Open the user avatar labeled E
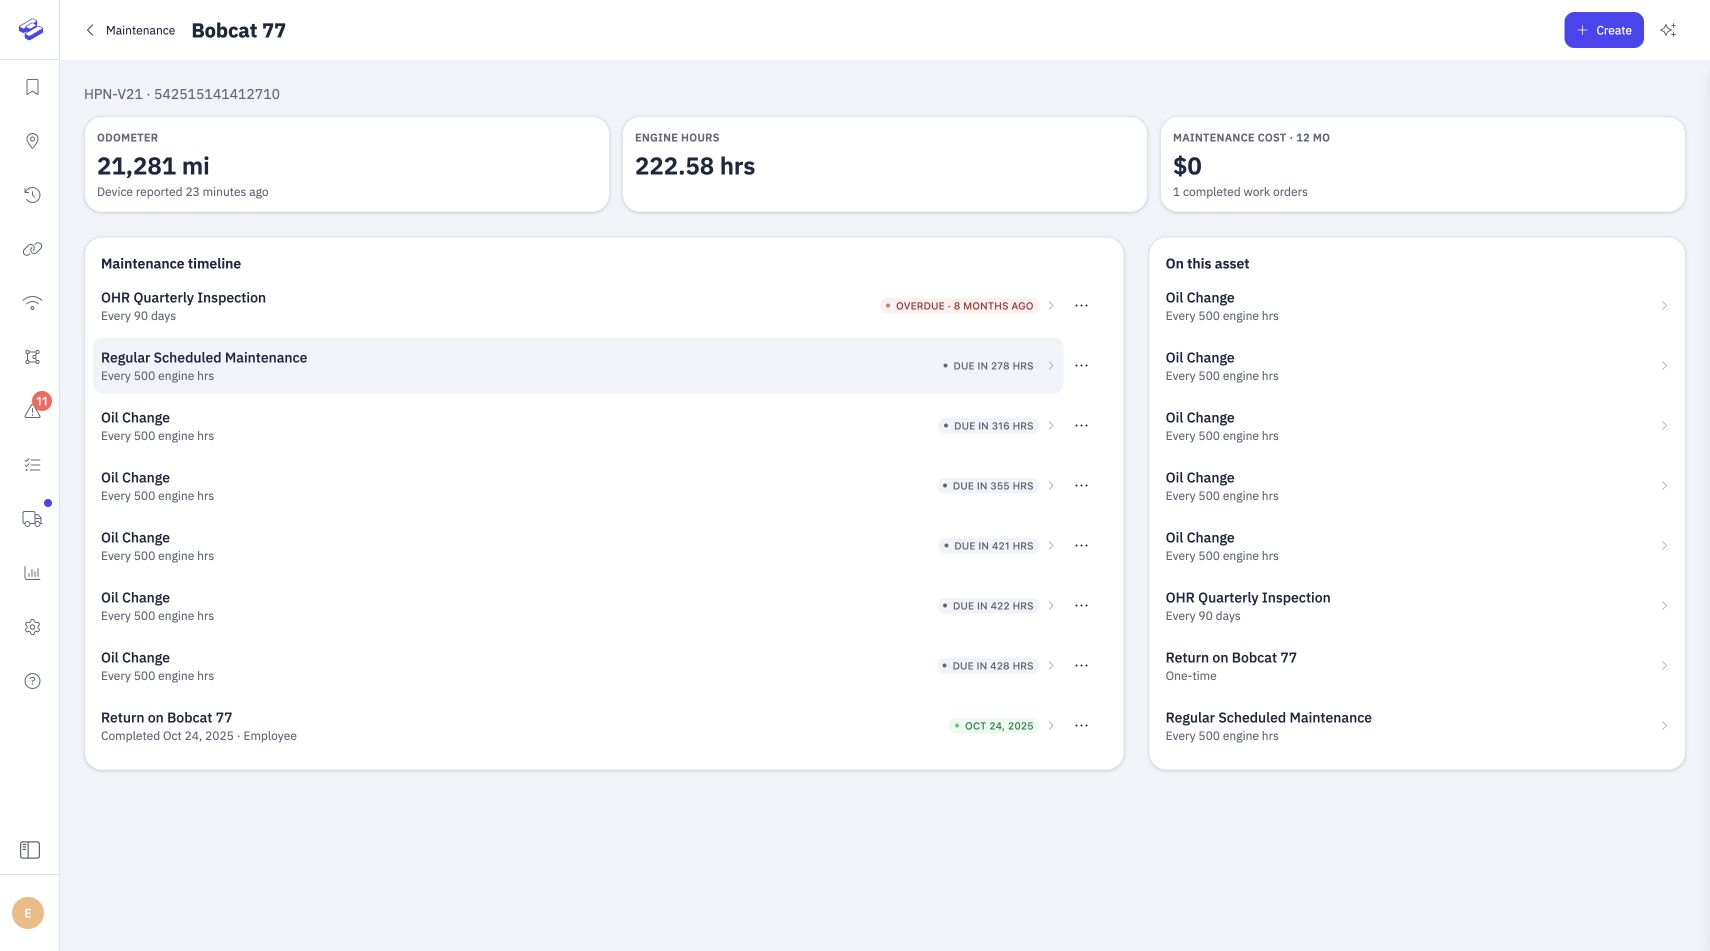The height and width of the screenshot is (951, 1710). point(28,913)
